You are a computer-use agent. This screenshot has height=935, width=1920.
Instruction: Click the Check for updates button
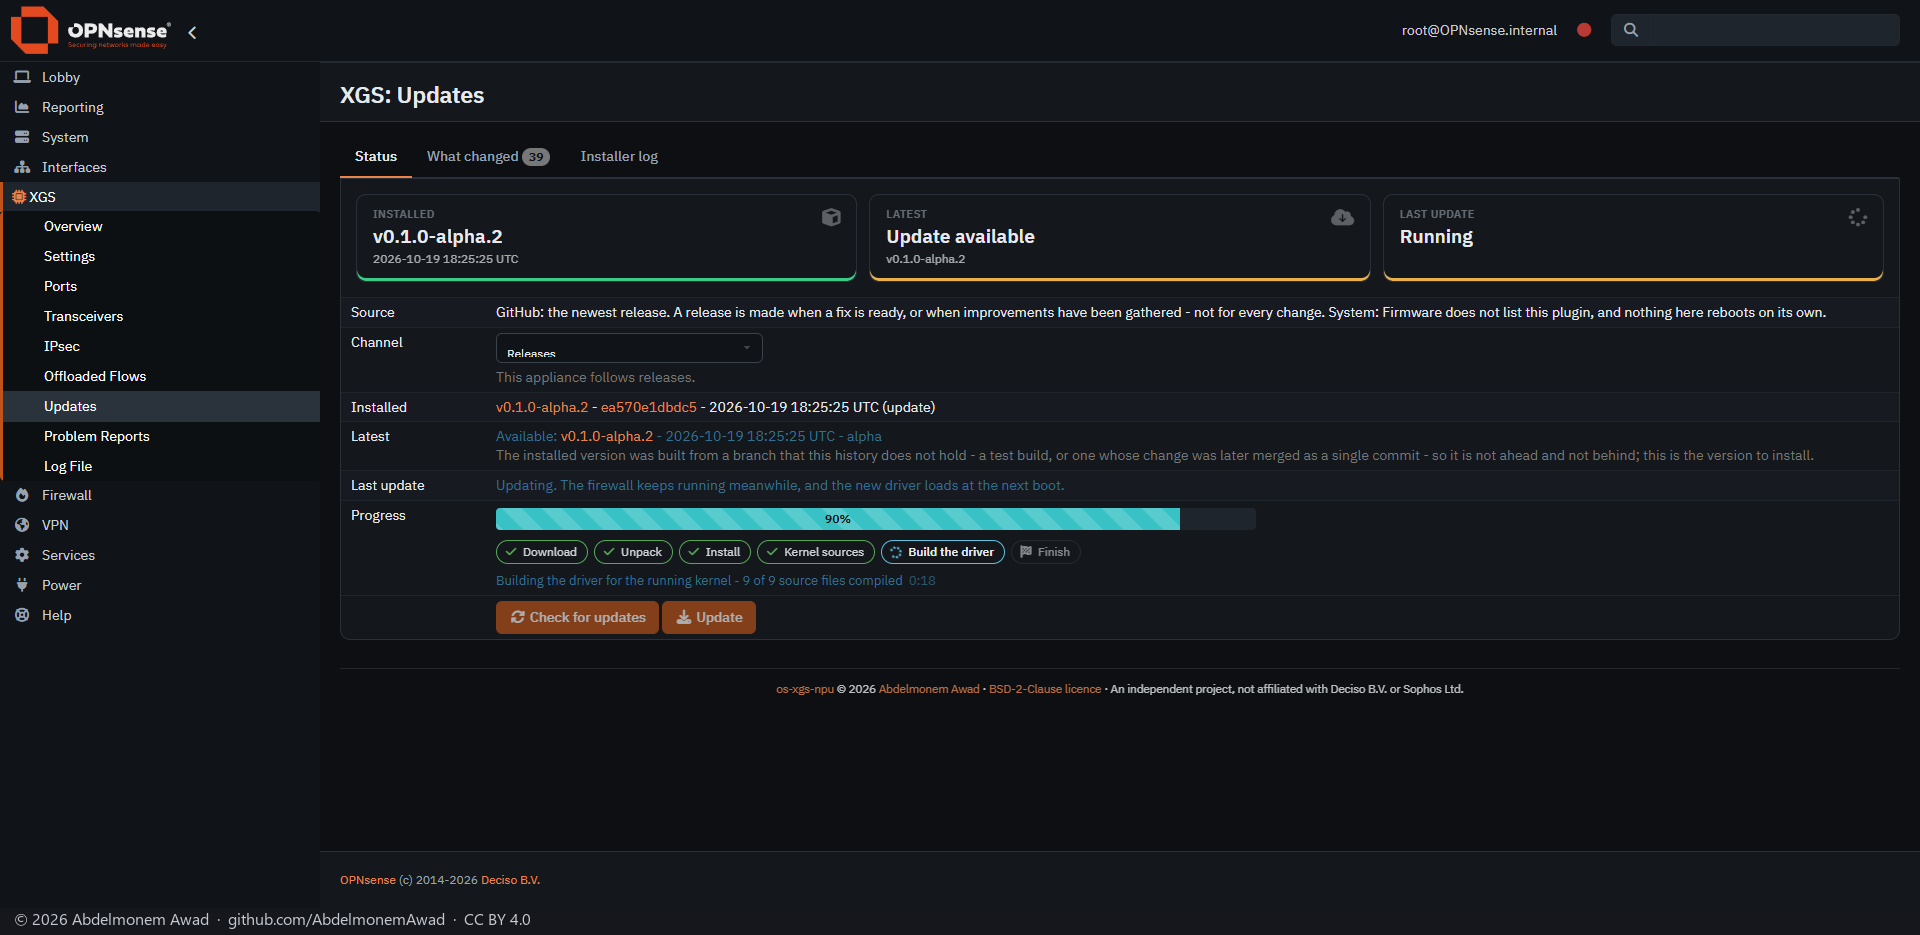click(x=577, y=617)
